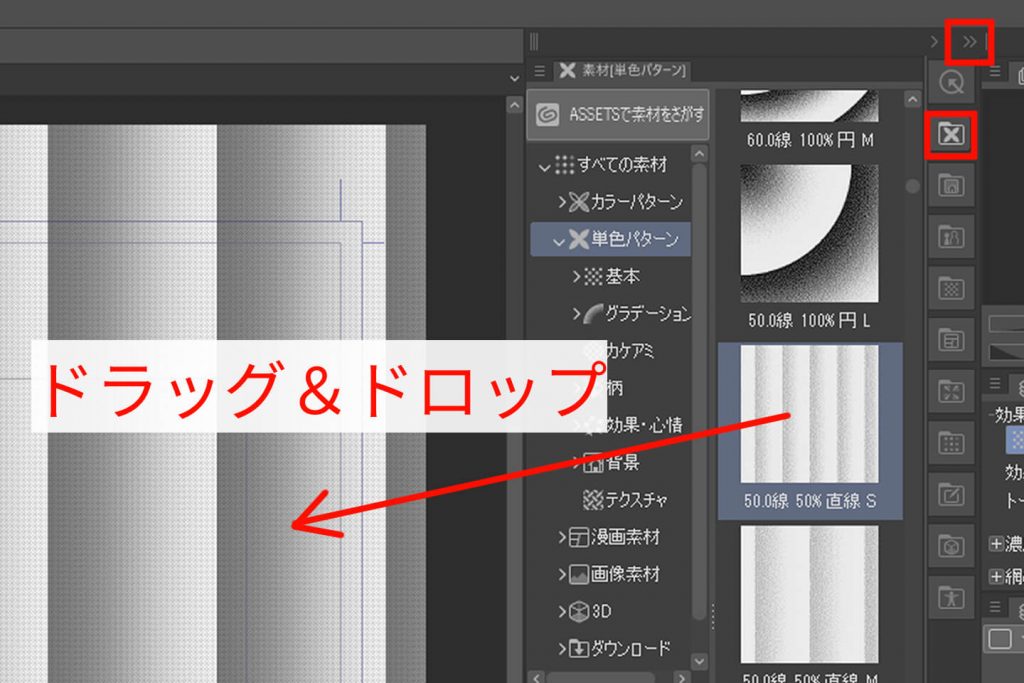This screenshot has width=1024, height=683.
Task: Open the two-figures material folder icon
Action: click(x=951, y=236)
